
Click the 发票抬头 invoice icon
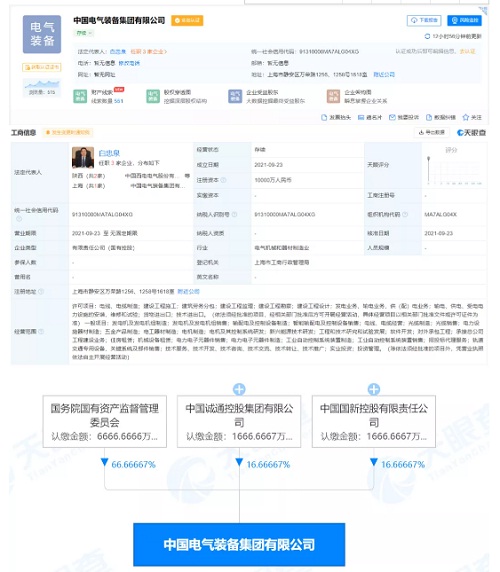[x=324, y=117]
